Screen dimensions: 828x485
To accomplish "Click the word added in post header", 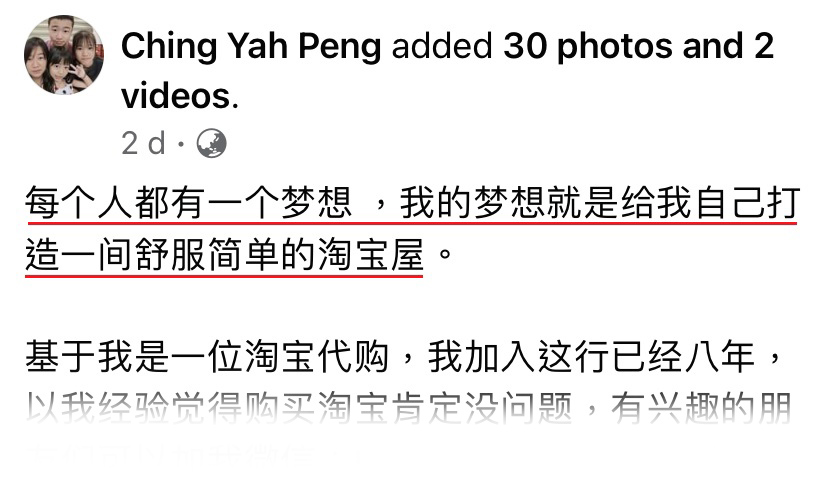I will (442, 46).
